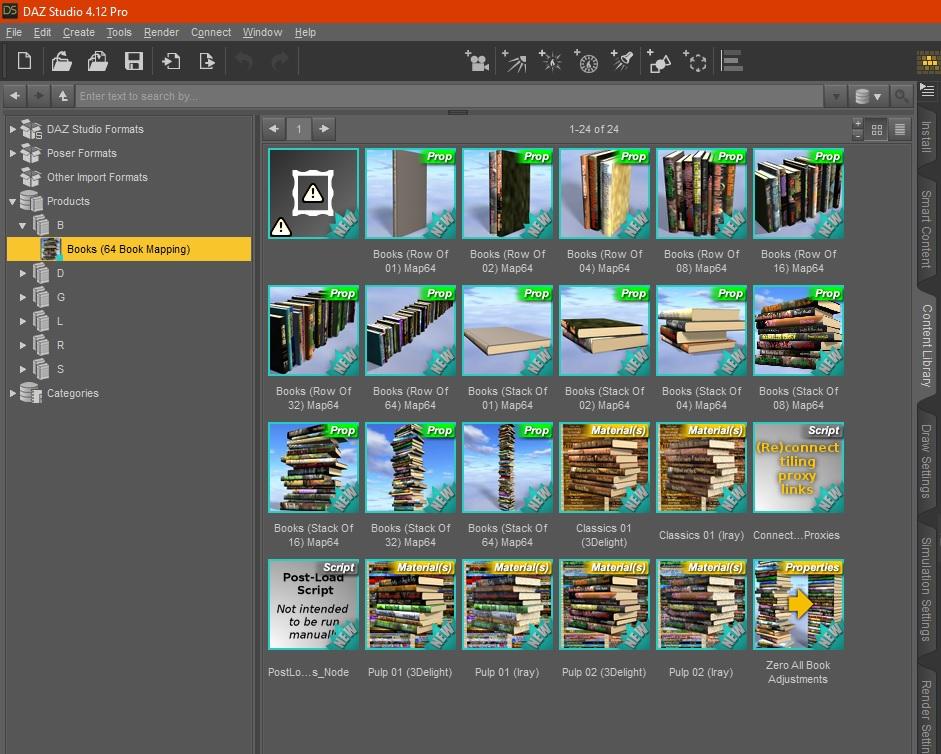Switch to grid thumbnail view mode
The image size is (941, 754).
[877, 129]
